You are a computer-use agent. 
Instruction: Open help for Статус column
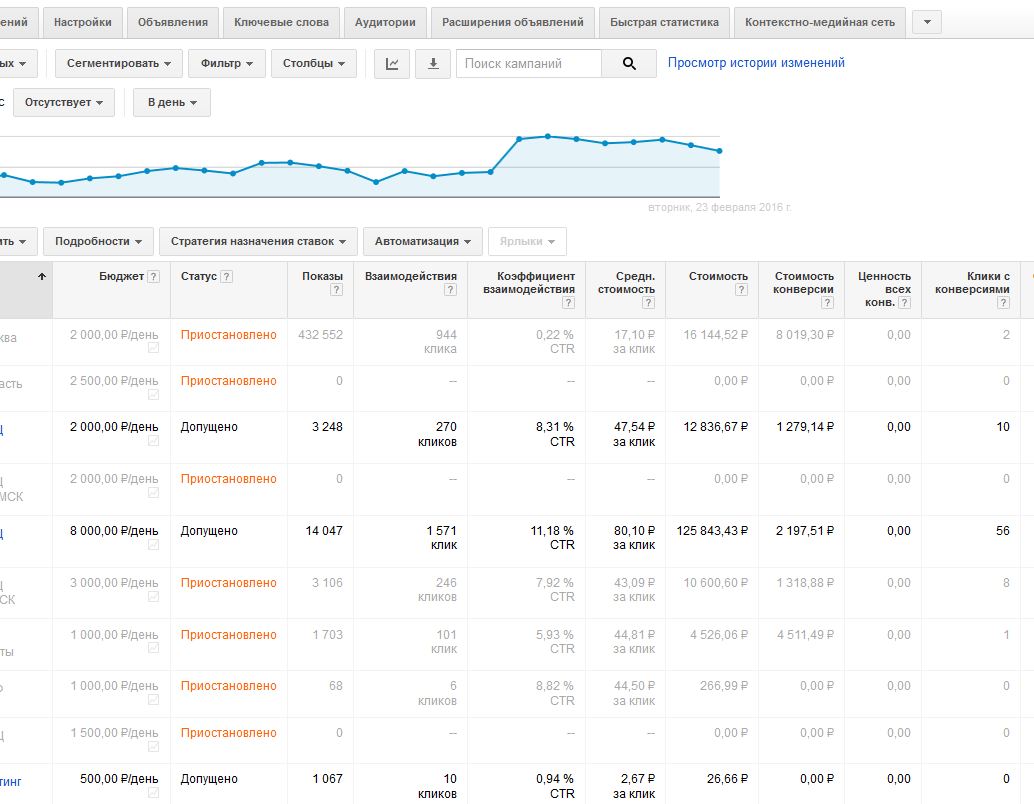[x=226, y=276]
